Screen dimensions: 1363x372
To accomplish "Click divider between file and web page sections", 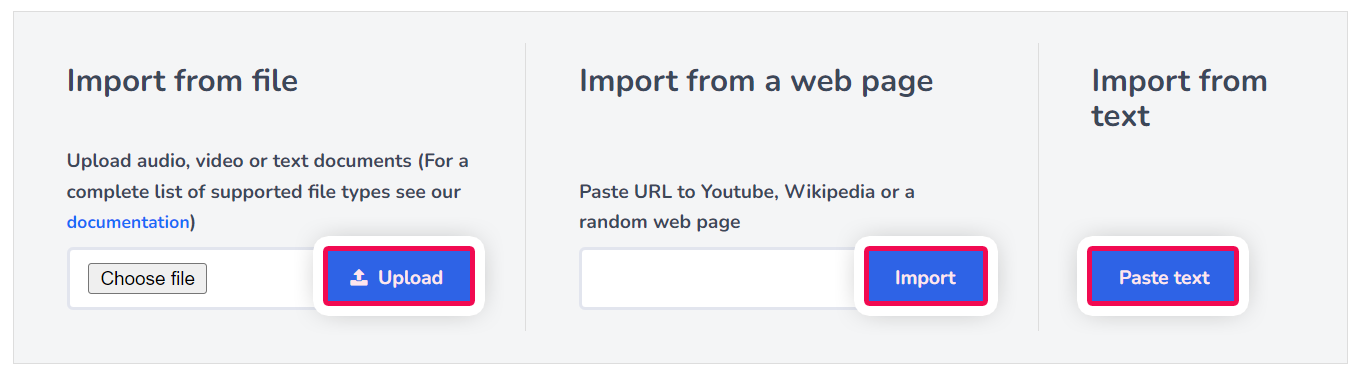I will (x=525, y=186).
